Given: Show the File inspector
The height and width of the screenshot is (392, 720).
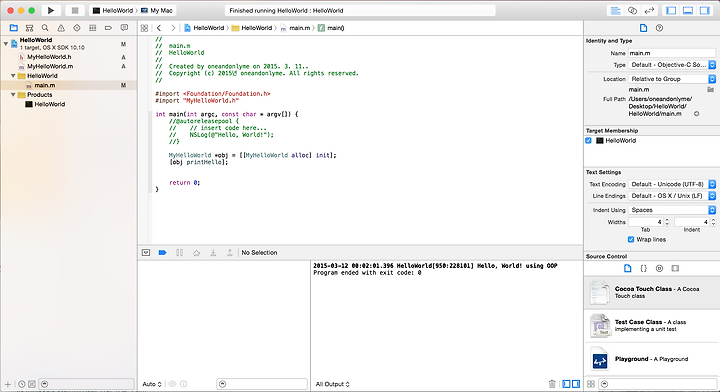Looking at the screenshot, I should click(x=643, y=28).
